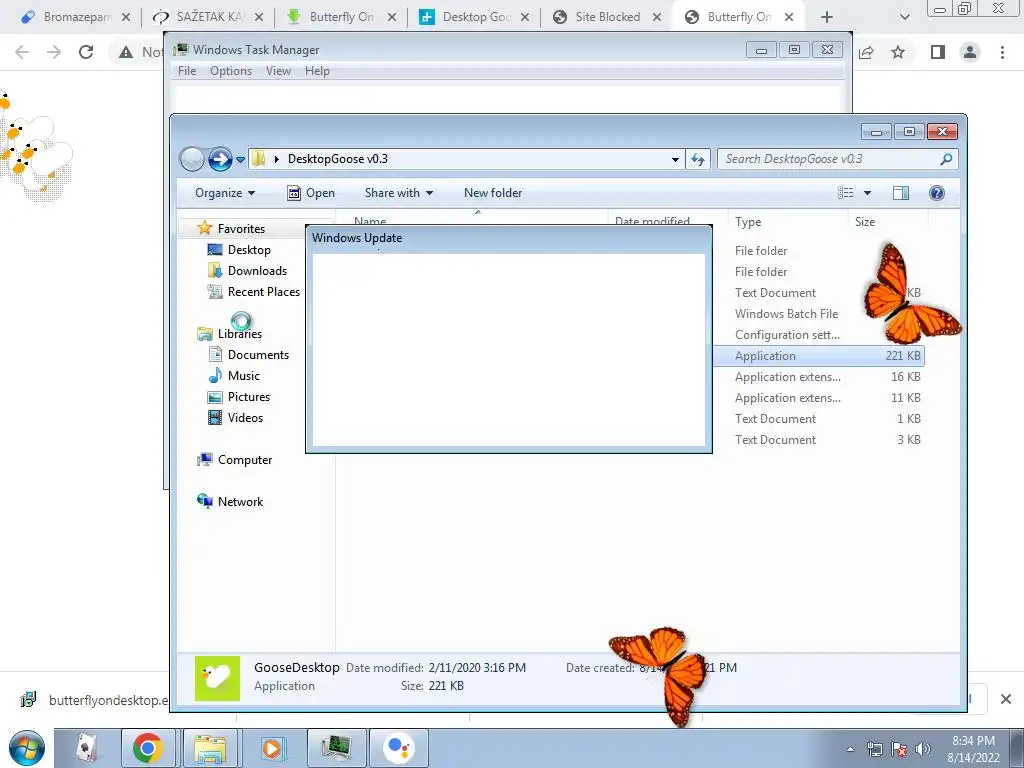Select Network in the navigation pane

pos(240,502)
